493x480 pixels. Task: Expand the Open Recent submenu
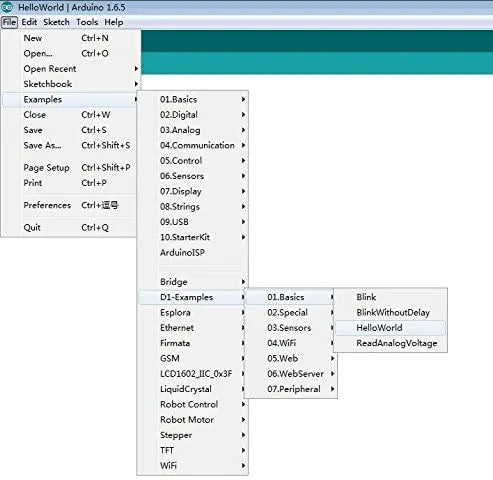pos(70,69)
